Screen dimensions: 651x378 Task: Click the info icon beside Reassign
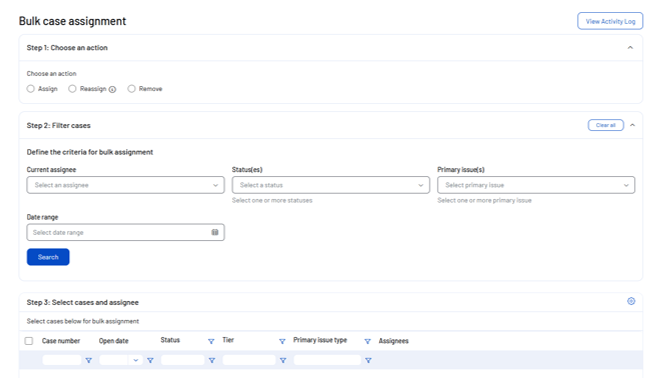tap(113, 89)
